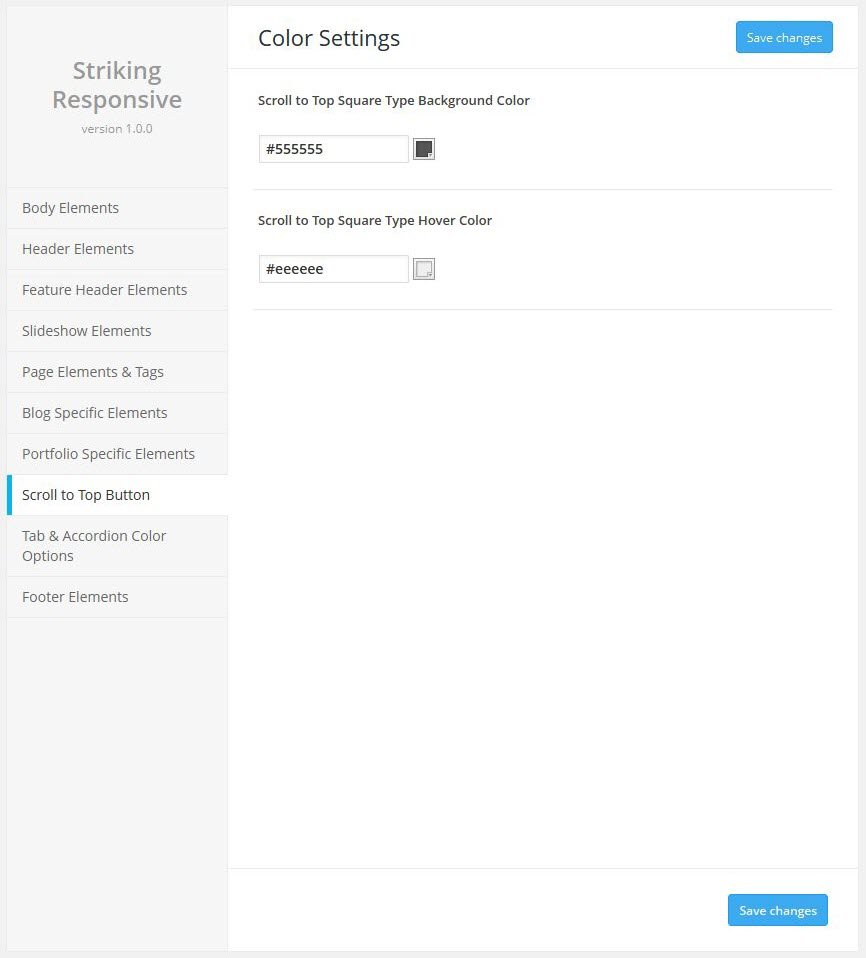This screenshot has width=866, height=958.
Task: Open the light hover color picker swatch
Action: pos(424,269)
